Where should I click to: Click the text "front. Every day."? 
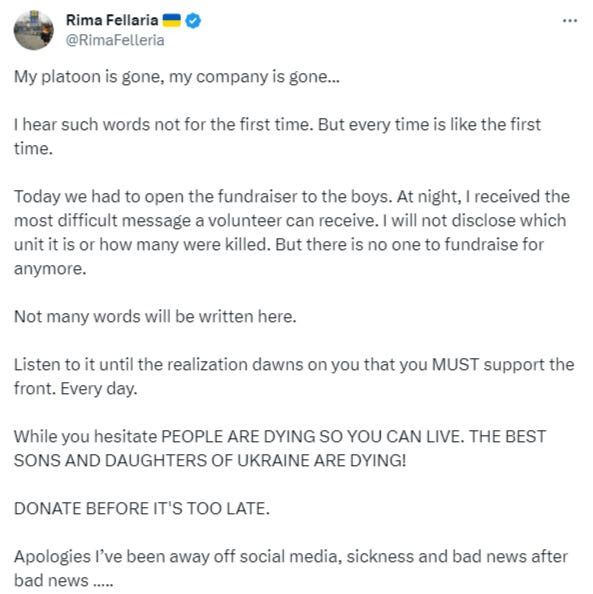point(75,389)
